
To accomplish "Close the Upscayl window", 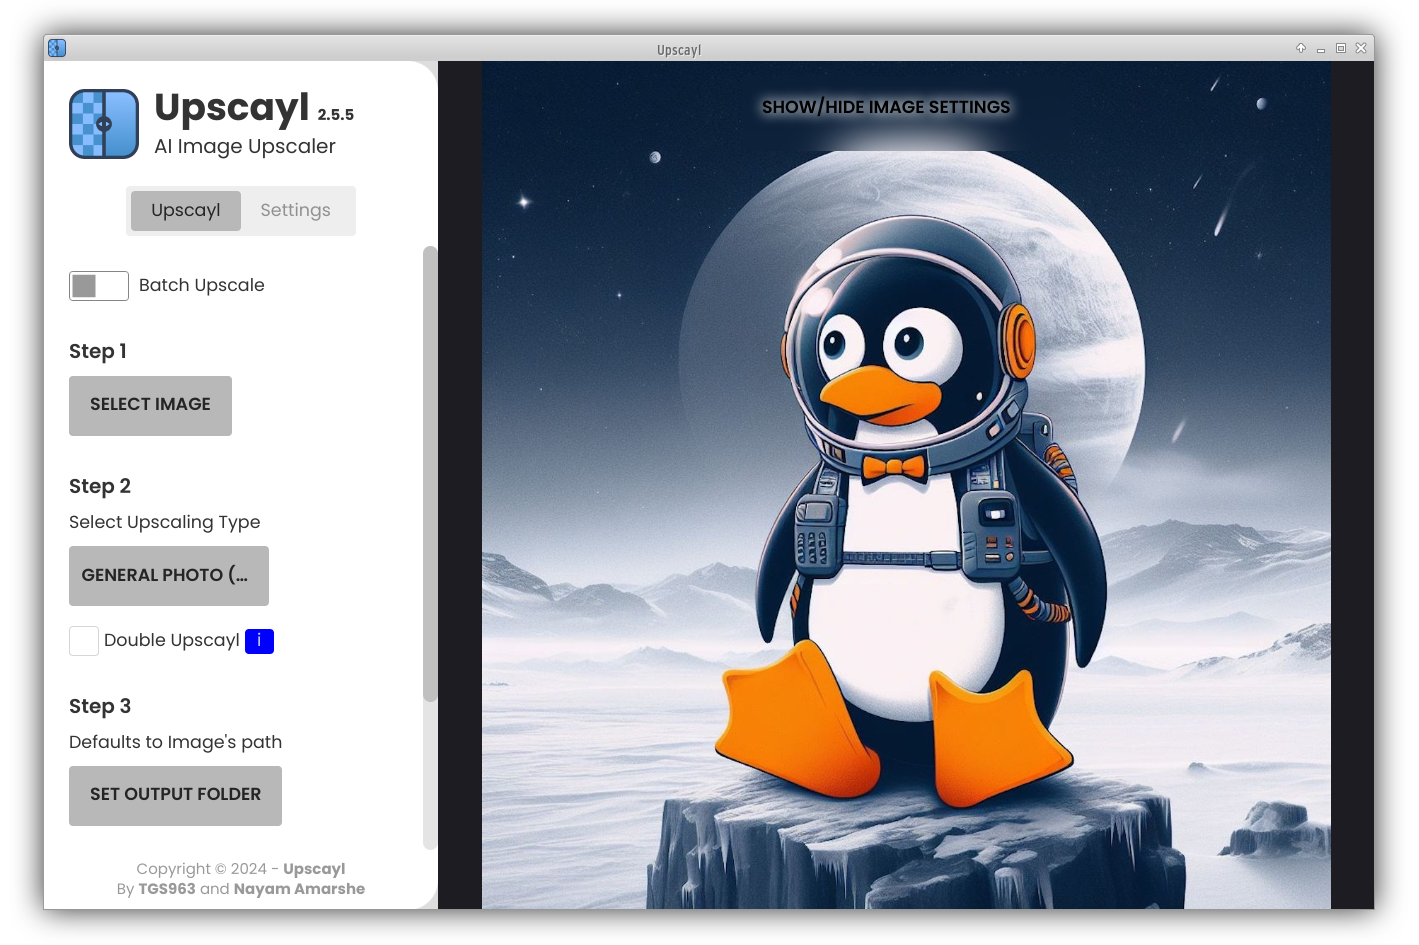I will point(1361,48).
